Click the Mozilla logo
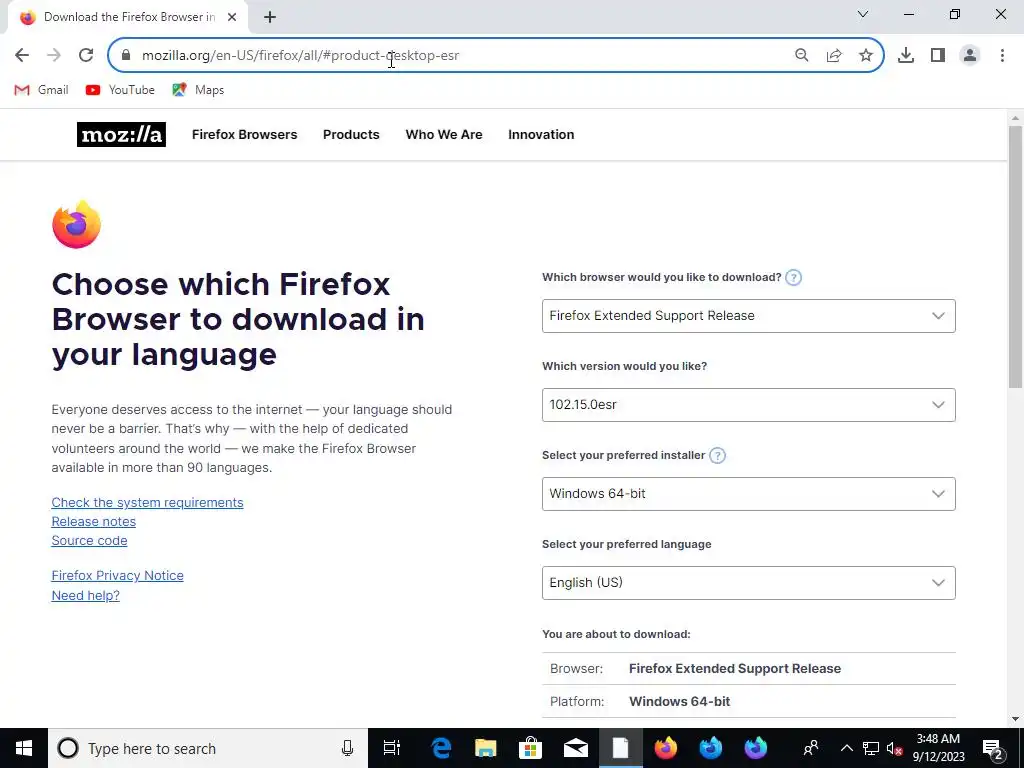Viewport: 1024px width, 768px height. [x=121, y=135]
